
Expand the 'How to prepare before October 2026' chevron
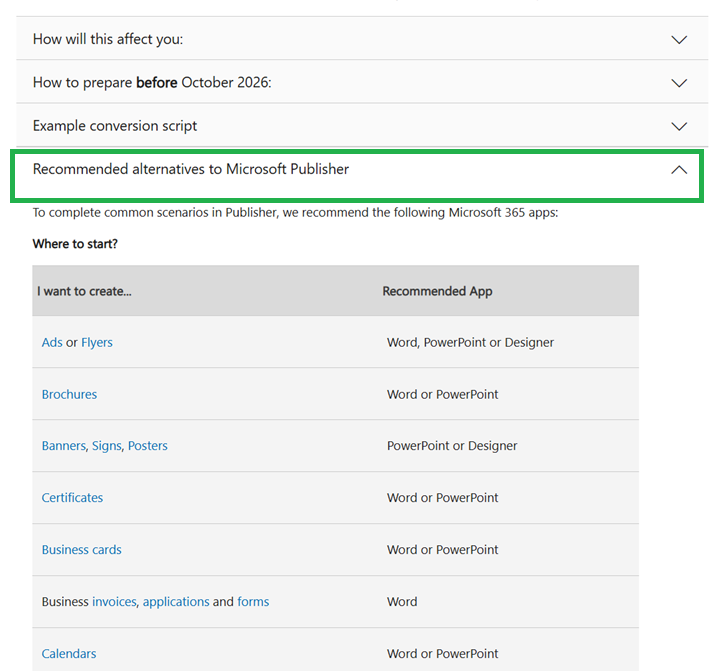[679, 83]
